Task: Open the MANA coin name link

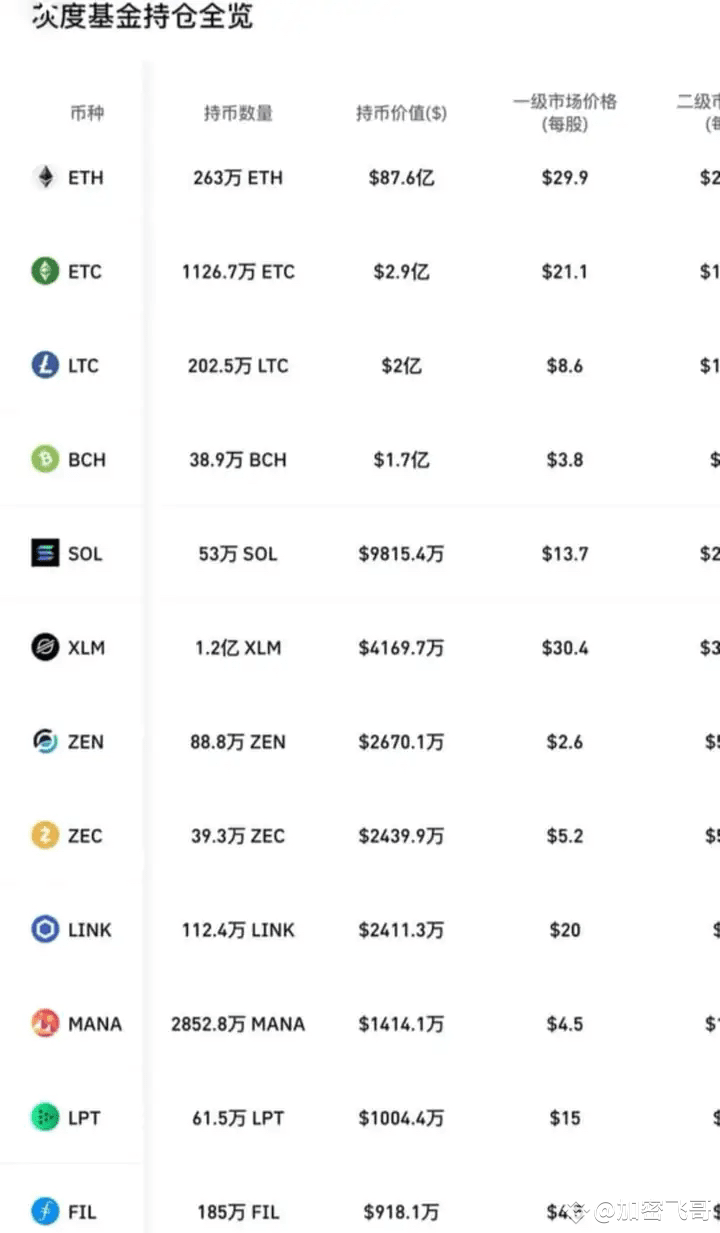Action: pos(95,1024)
